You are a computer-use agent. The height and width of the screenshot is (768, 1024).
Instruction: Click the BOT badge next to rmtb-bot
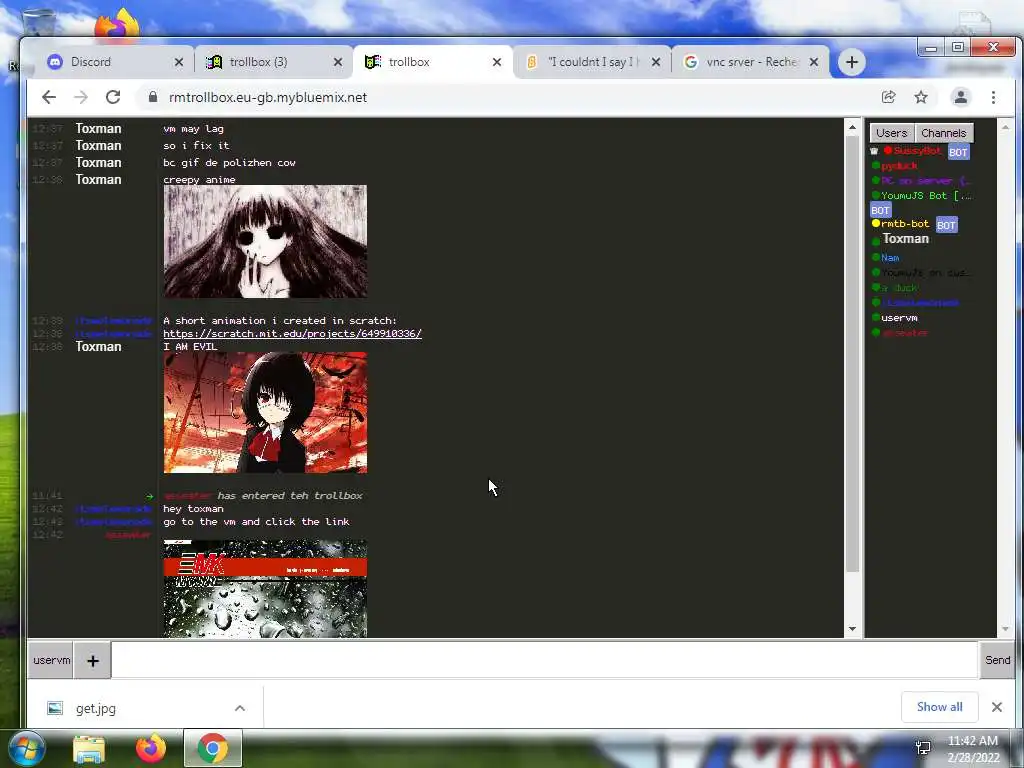click(x=946, y=225)
